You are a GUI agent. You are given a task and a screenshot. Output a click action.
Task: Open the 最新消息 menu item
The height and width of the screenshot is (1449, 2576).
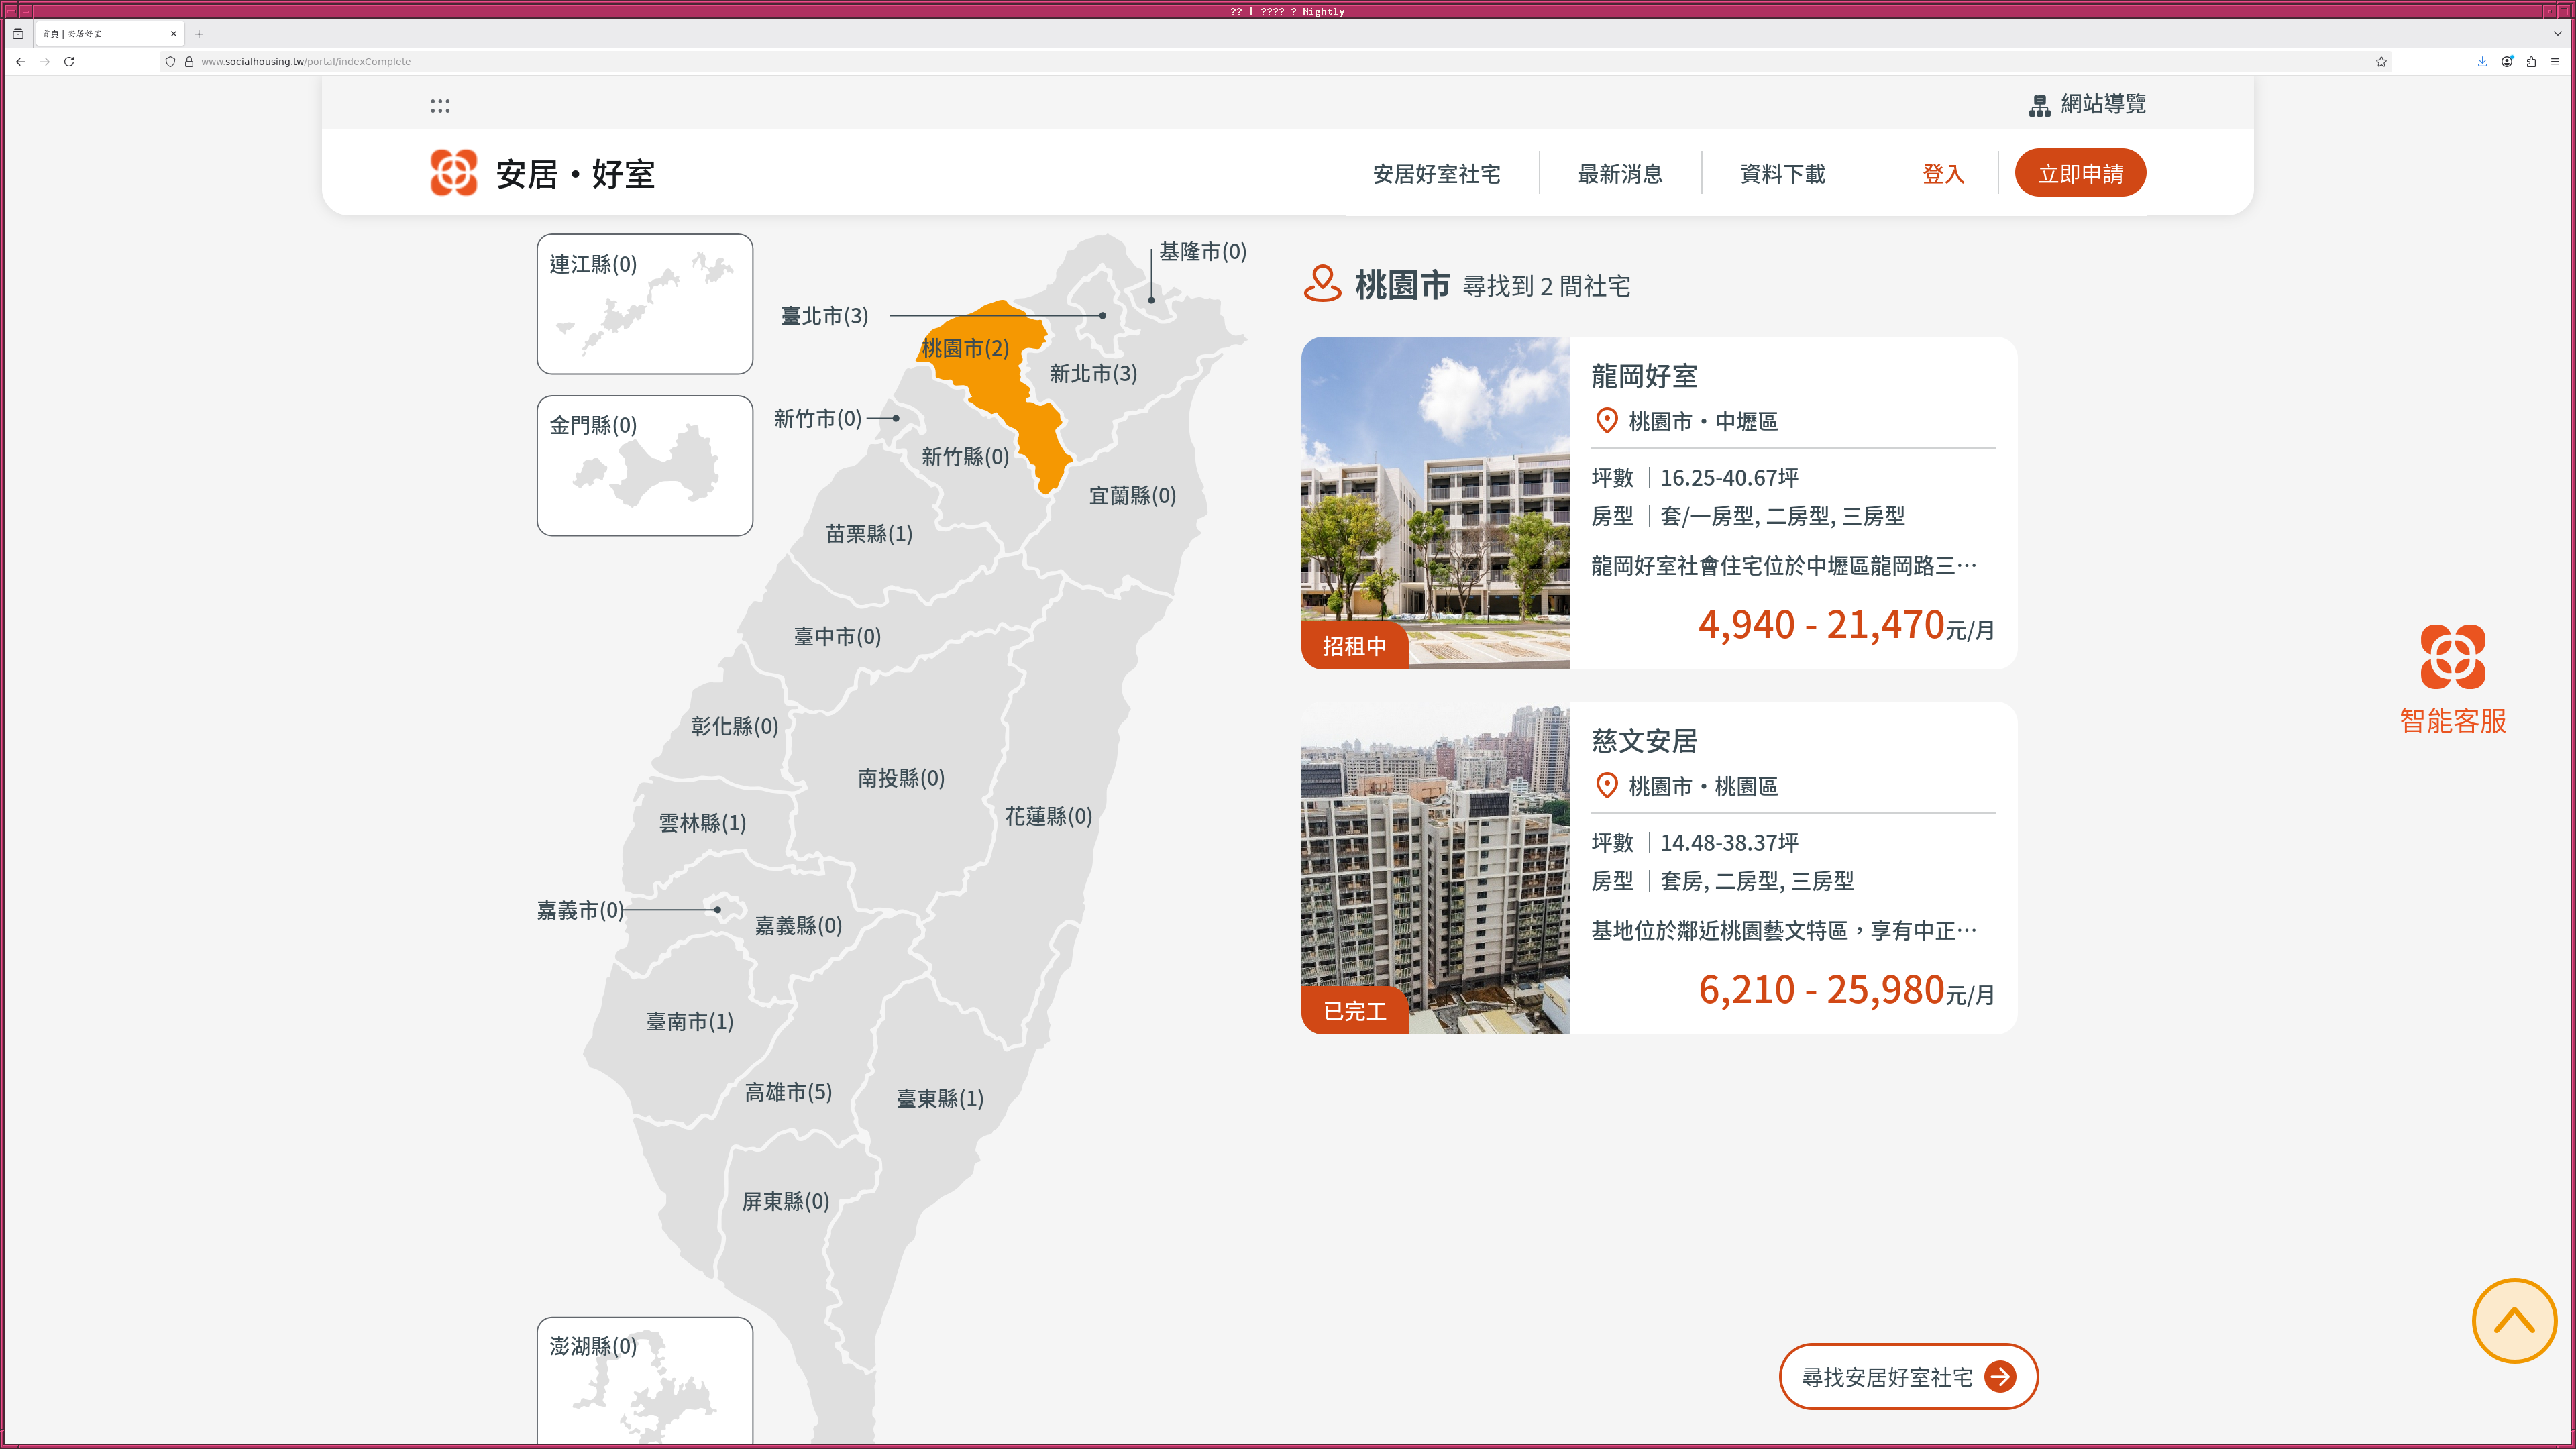pyautogui.click(x=1620, y=174)
